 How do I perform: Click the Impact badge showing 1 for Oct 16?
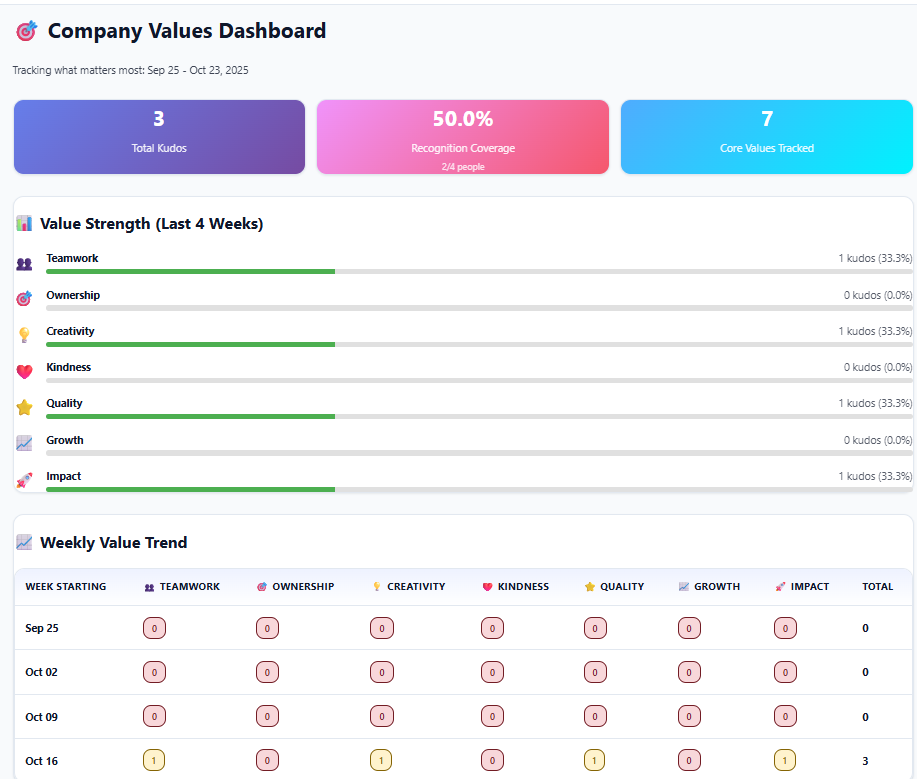pos(785,760)
